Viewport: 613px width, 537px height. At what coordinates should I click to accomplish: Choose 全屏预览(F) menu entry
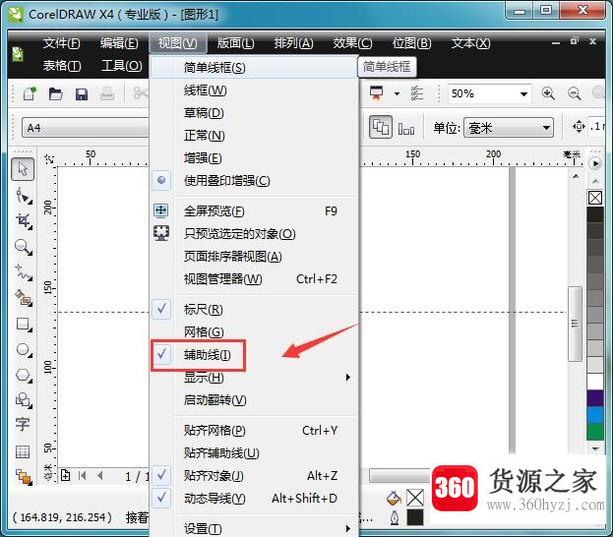click(254, 211)
